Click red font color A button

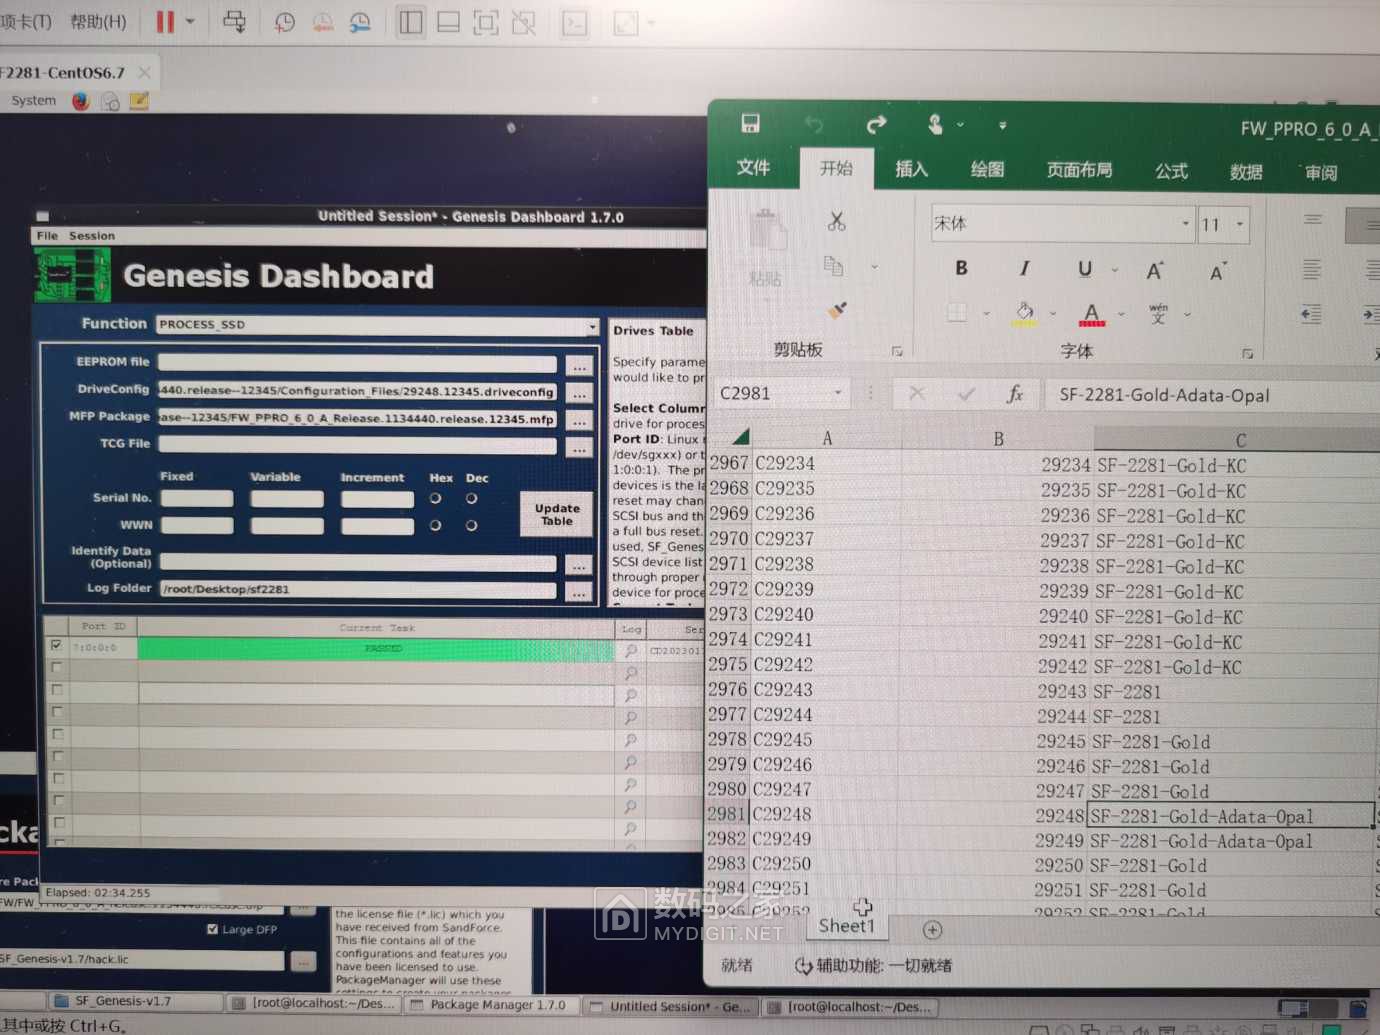click(1091, 314)
